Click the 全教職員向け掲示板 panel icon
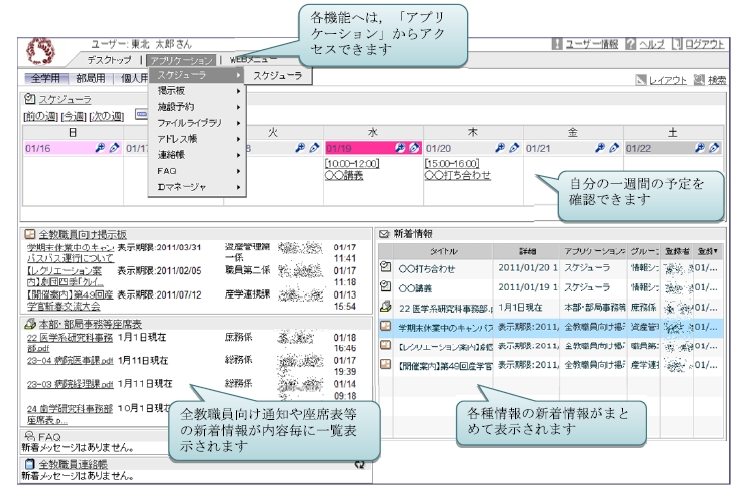The image size is (743, 502). pyautogui.click(x=29, y=234)
